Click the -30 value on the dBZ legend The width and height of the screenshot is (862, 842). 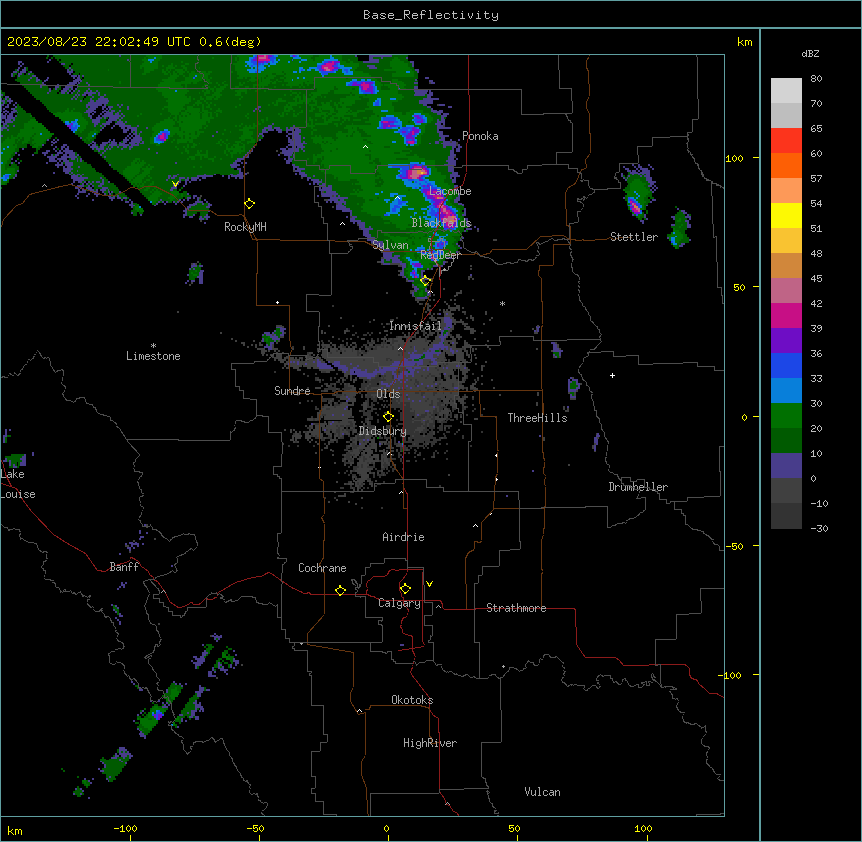pyautogui.click(x=819, y=528)
